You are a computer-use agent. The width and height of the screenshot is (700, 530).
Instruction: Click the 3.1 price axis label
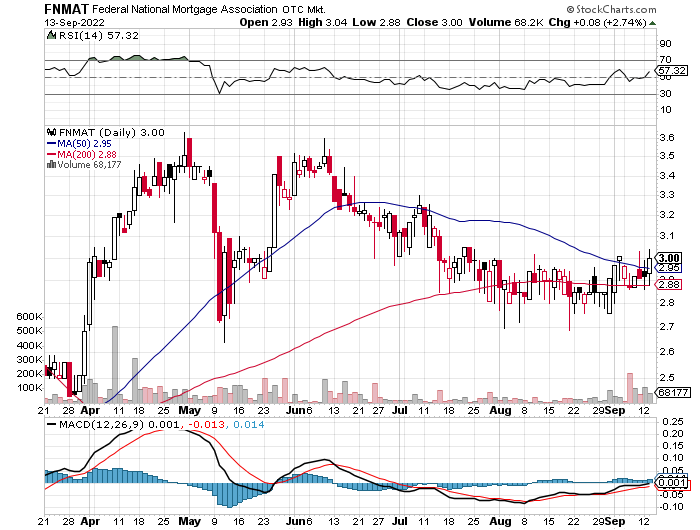(667, 235)
